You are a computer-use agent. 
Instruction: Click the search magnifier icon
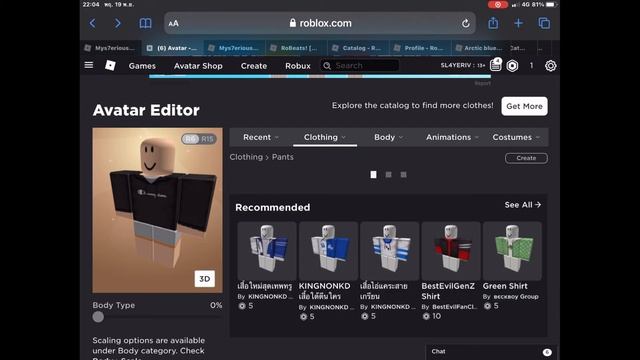[327, 65]
